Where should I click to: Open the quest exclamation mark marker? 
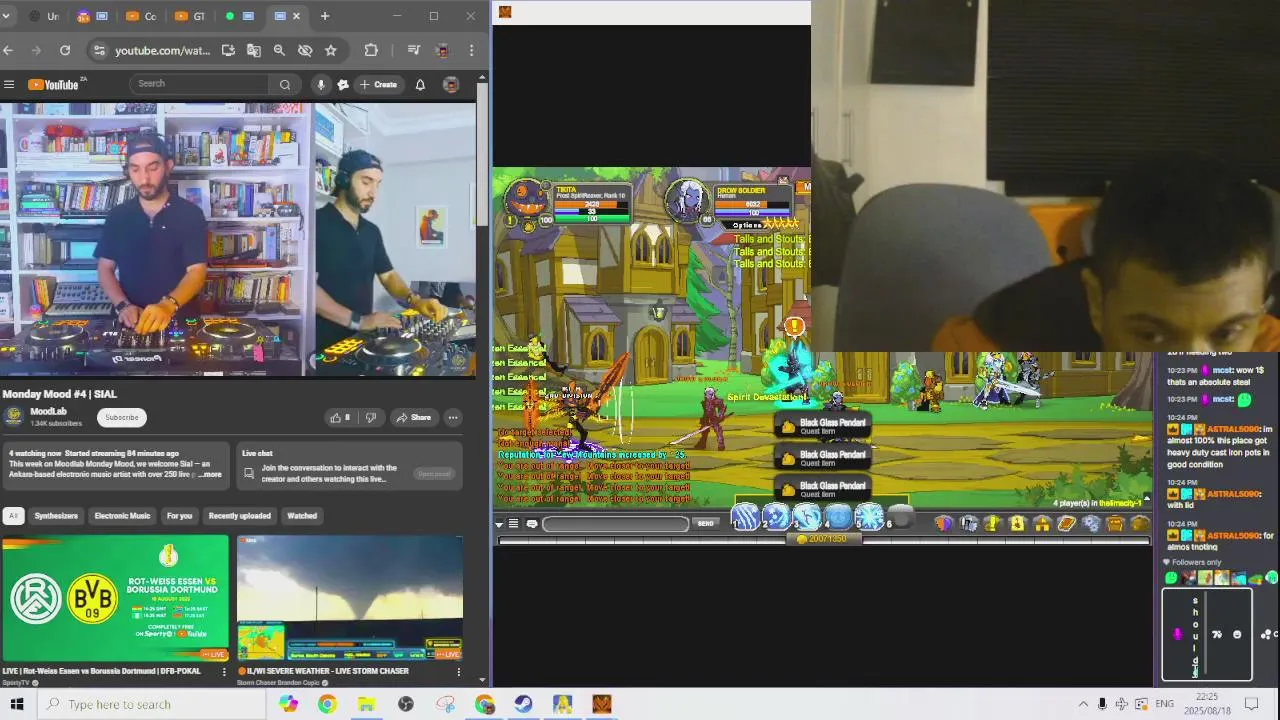pyautogui.click(x=794, y=326)
